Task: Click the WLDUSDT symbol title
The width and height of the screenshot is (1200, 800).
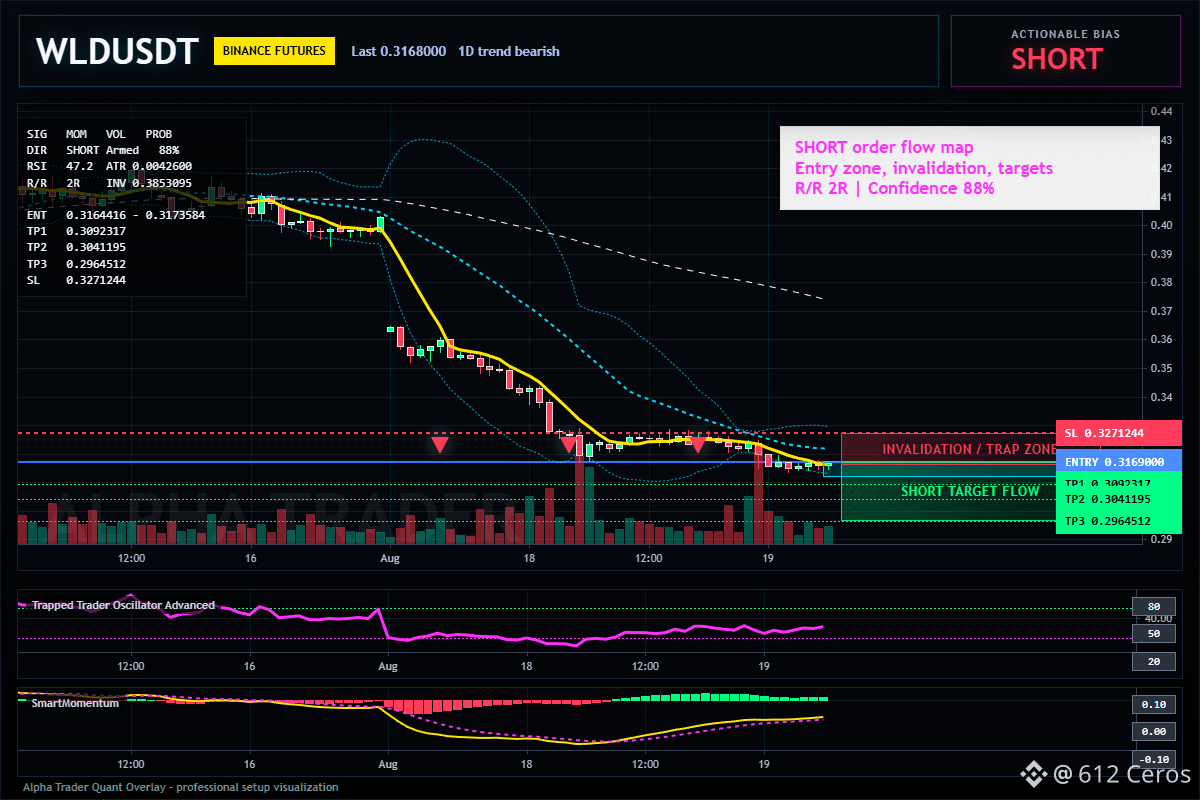Action: [117, 51]
